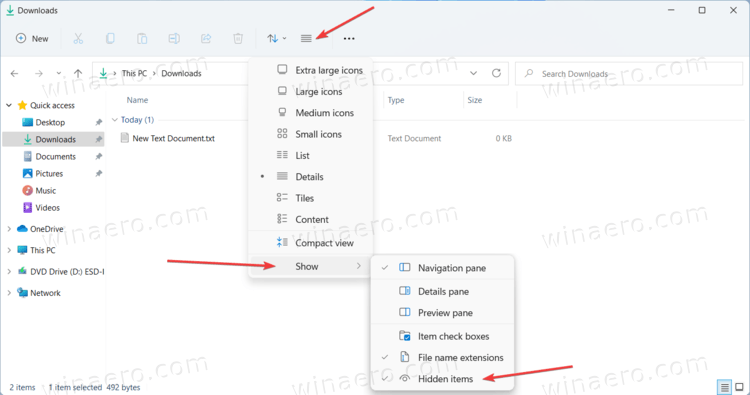Click Downloads in the address breadcrumb
The height and width of the screenshot is (395, 750).
click(181, 74)
